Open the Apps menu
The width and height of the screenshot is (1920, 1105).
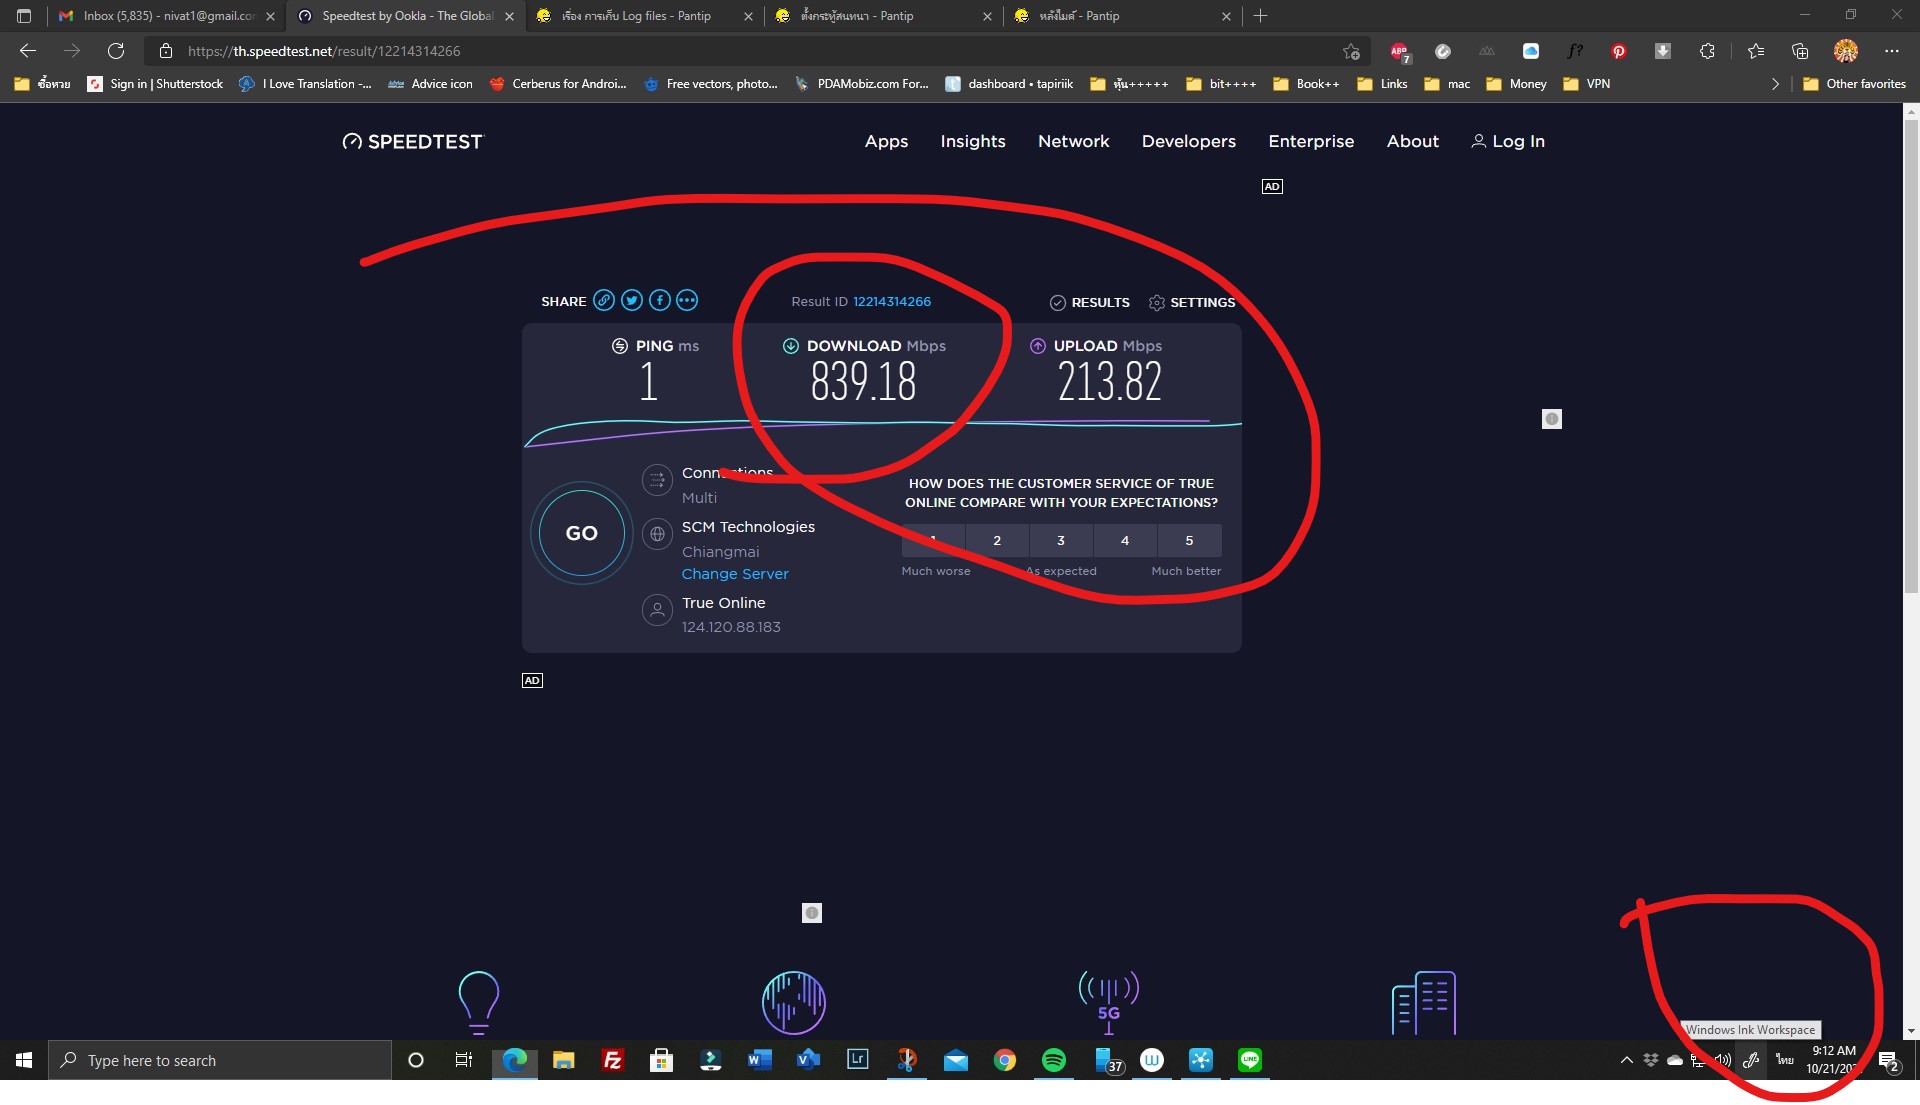point(886,141)
